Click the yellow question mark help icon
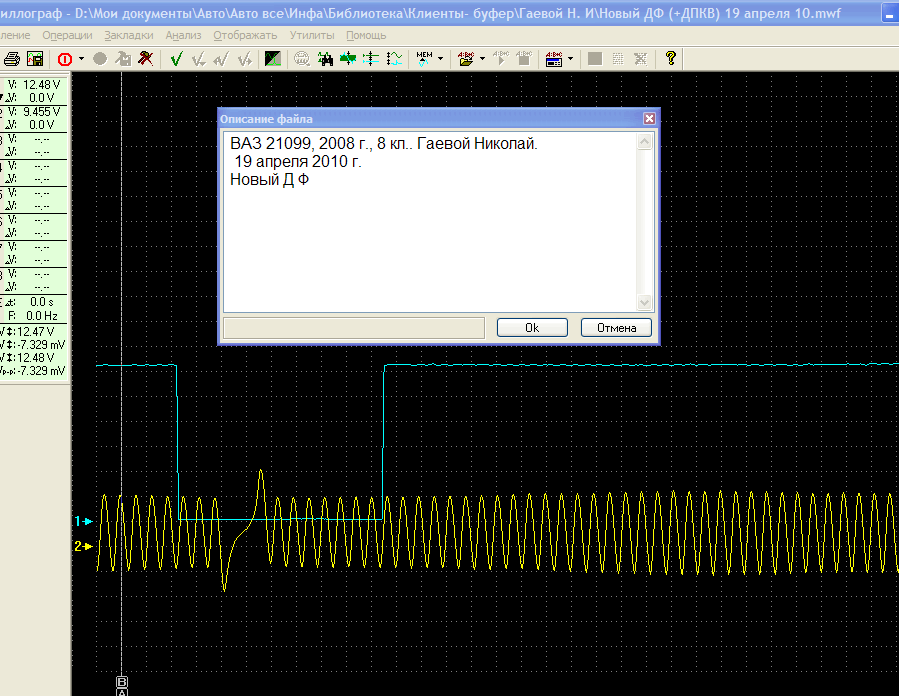 tap(671, 58)
